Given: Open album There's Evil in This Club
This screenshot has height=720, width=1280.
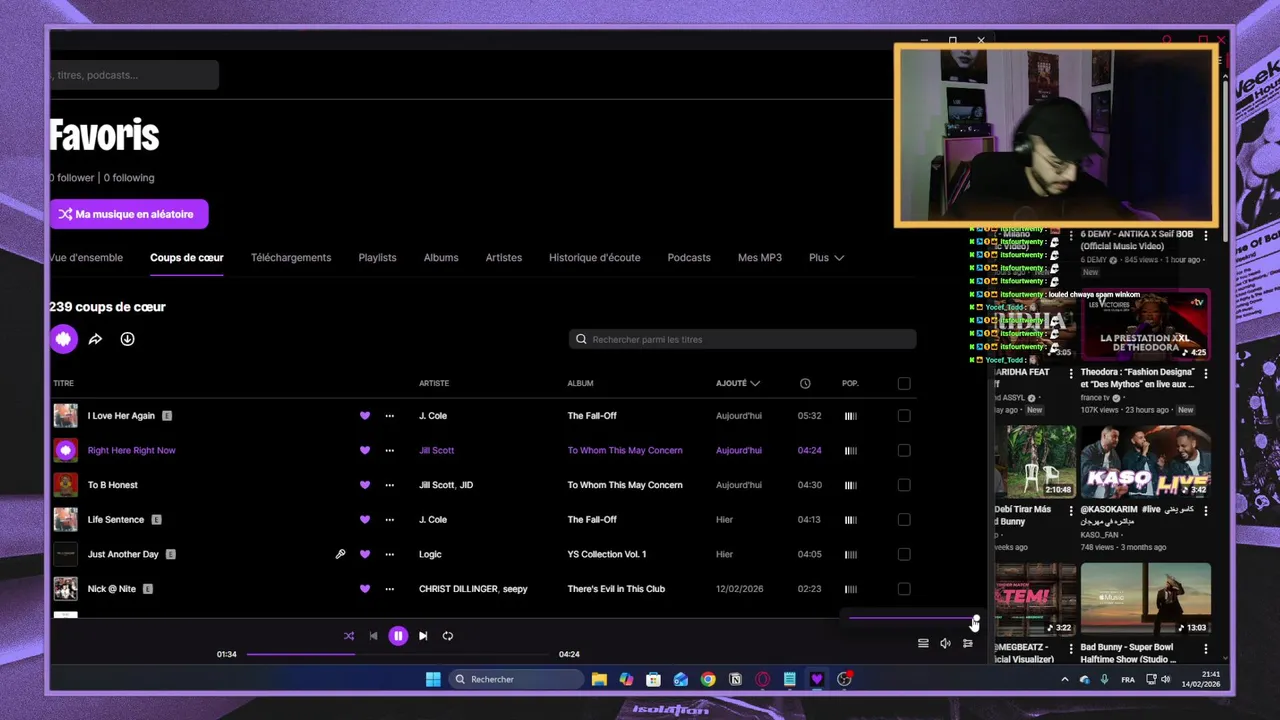Looking at the screenshot, I should pos(616,589).
